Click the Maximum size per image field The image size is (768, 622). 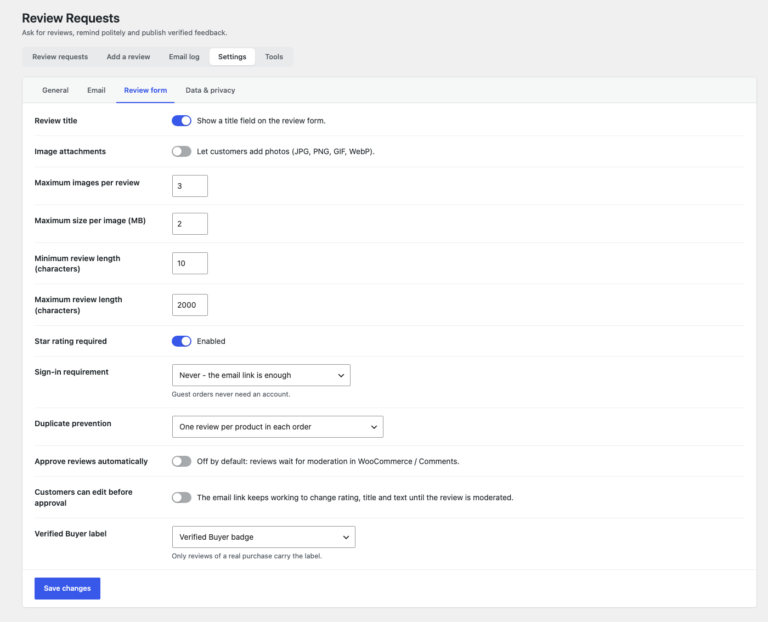click(x=190, y=223)
